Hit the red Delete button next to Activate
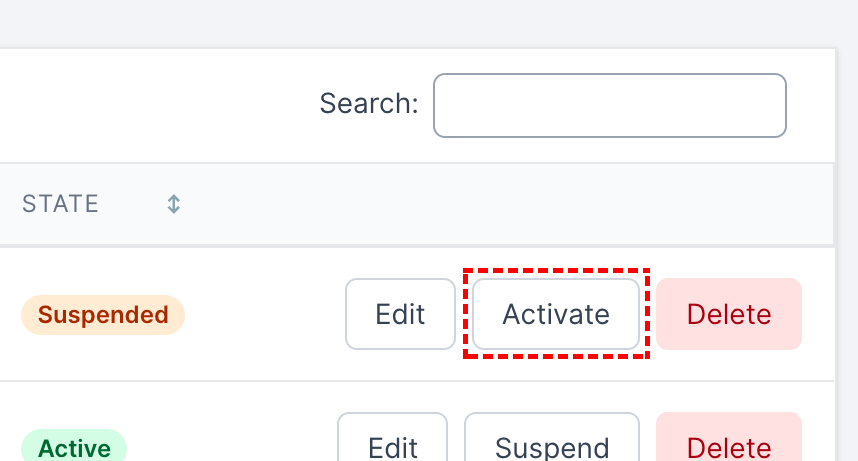Image resolution: width=858 pixels, height=461 pixels. point(729,314)
